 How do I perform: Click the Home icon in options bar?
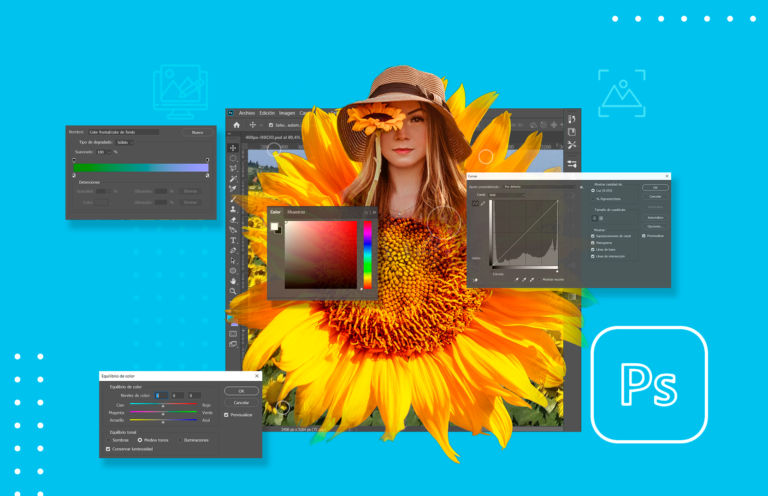[236, 125]
